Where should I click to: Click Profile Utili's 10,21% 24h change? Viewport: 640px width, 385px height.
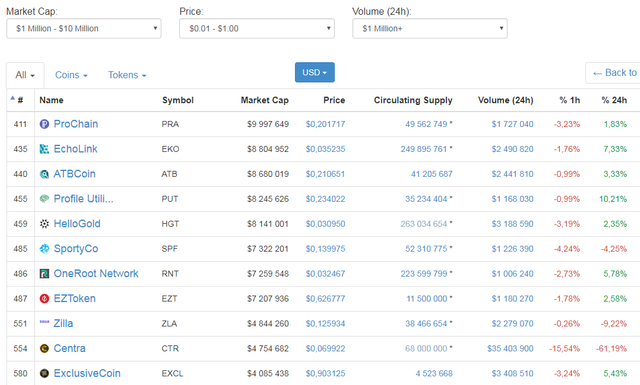pyautogui.click(x=613, y=199)
